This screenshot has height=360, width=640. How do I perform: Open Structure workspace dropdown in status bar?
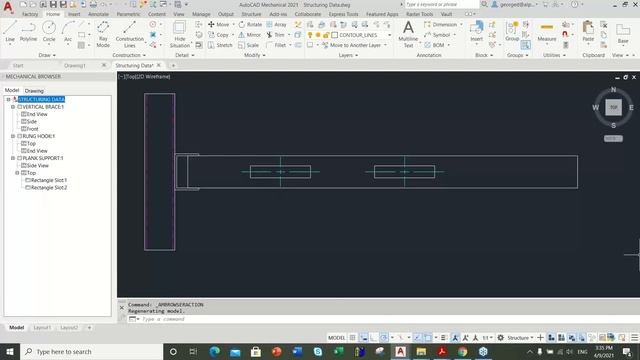tap(520, 338)
